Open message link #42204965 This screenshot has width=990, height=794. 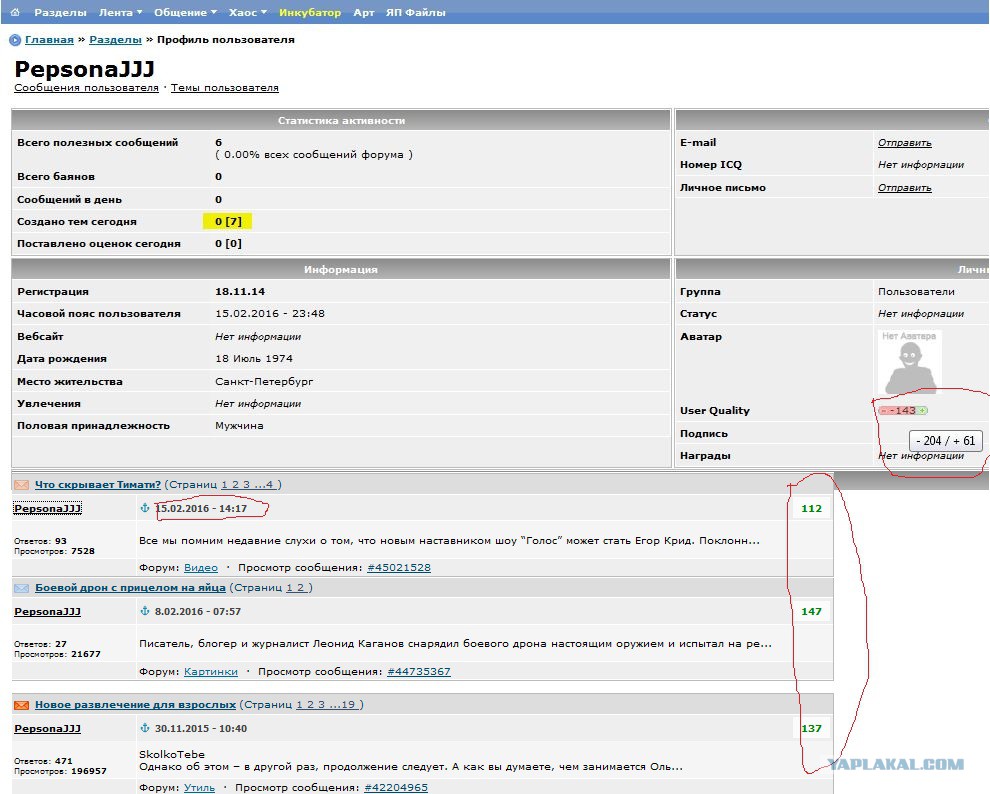396,788
